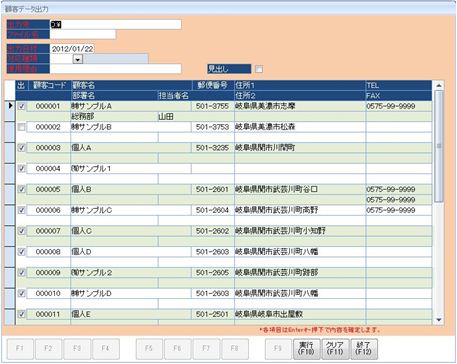Click the F8 function button
Viewport: 457px width, 364px height.
coord(235,349)
